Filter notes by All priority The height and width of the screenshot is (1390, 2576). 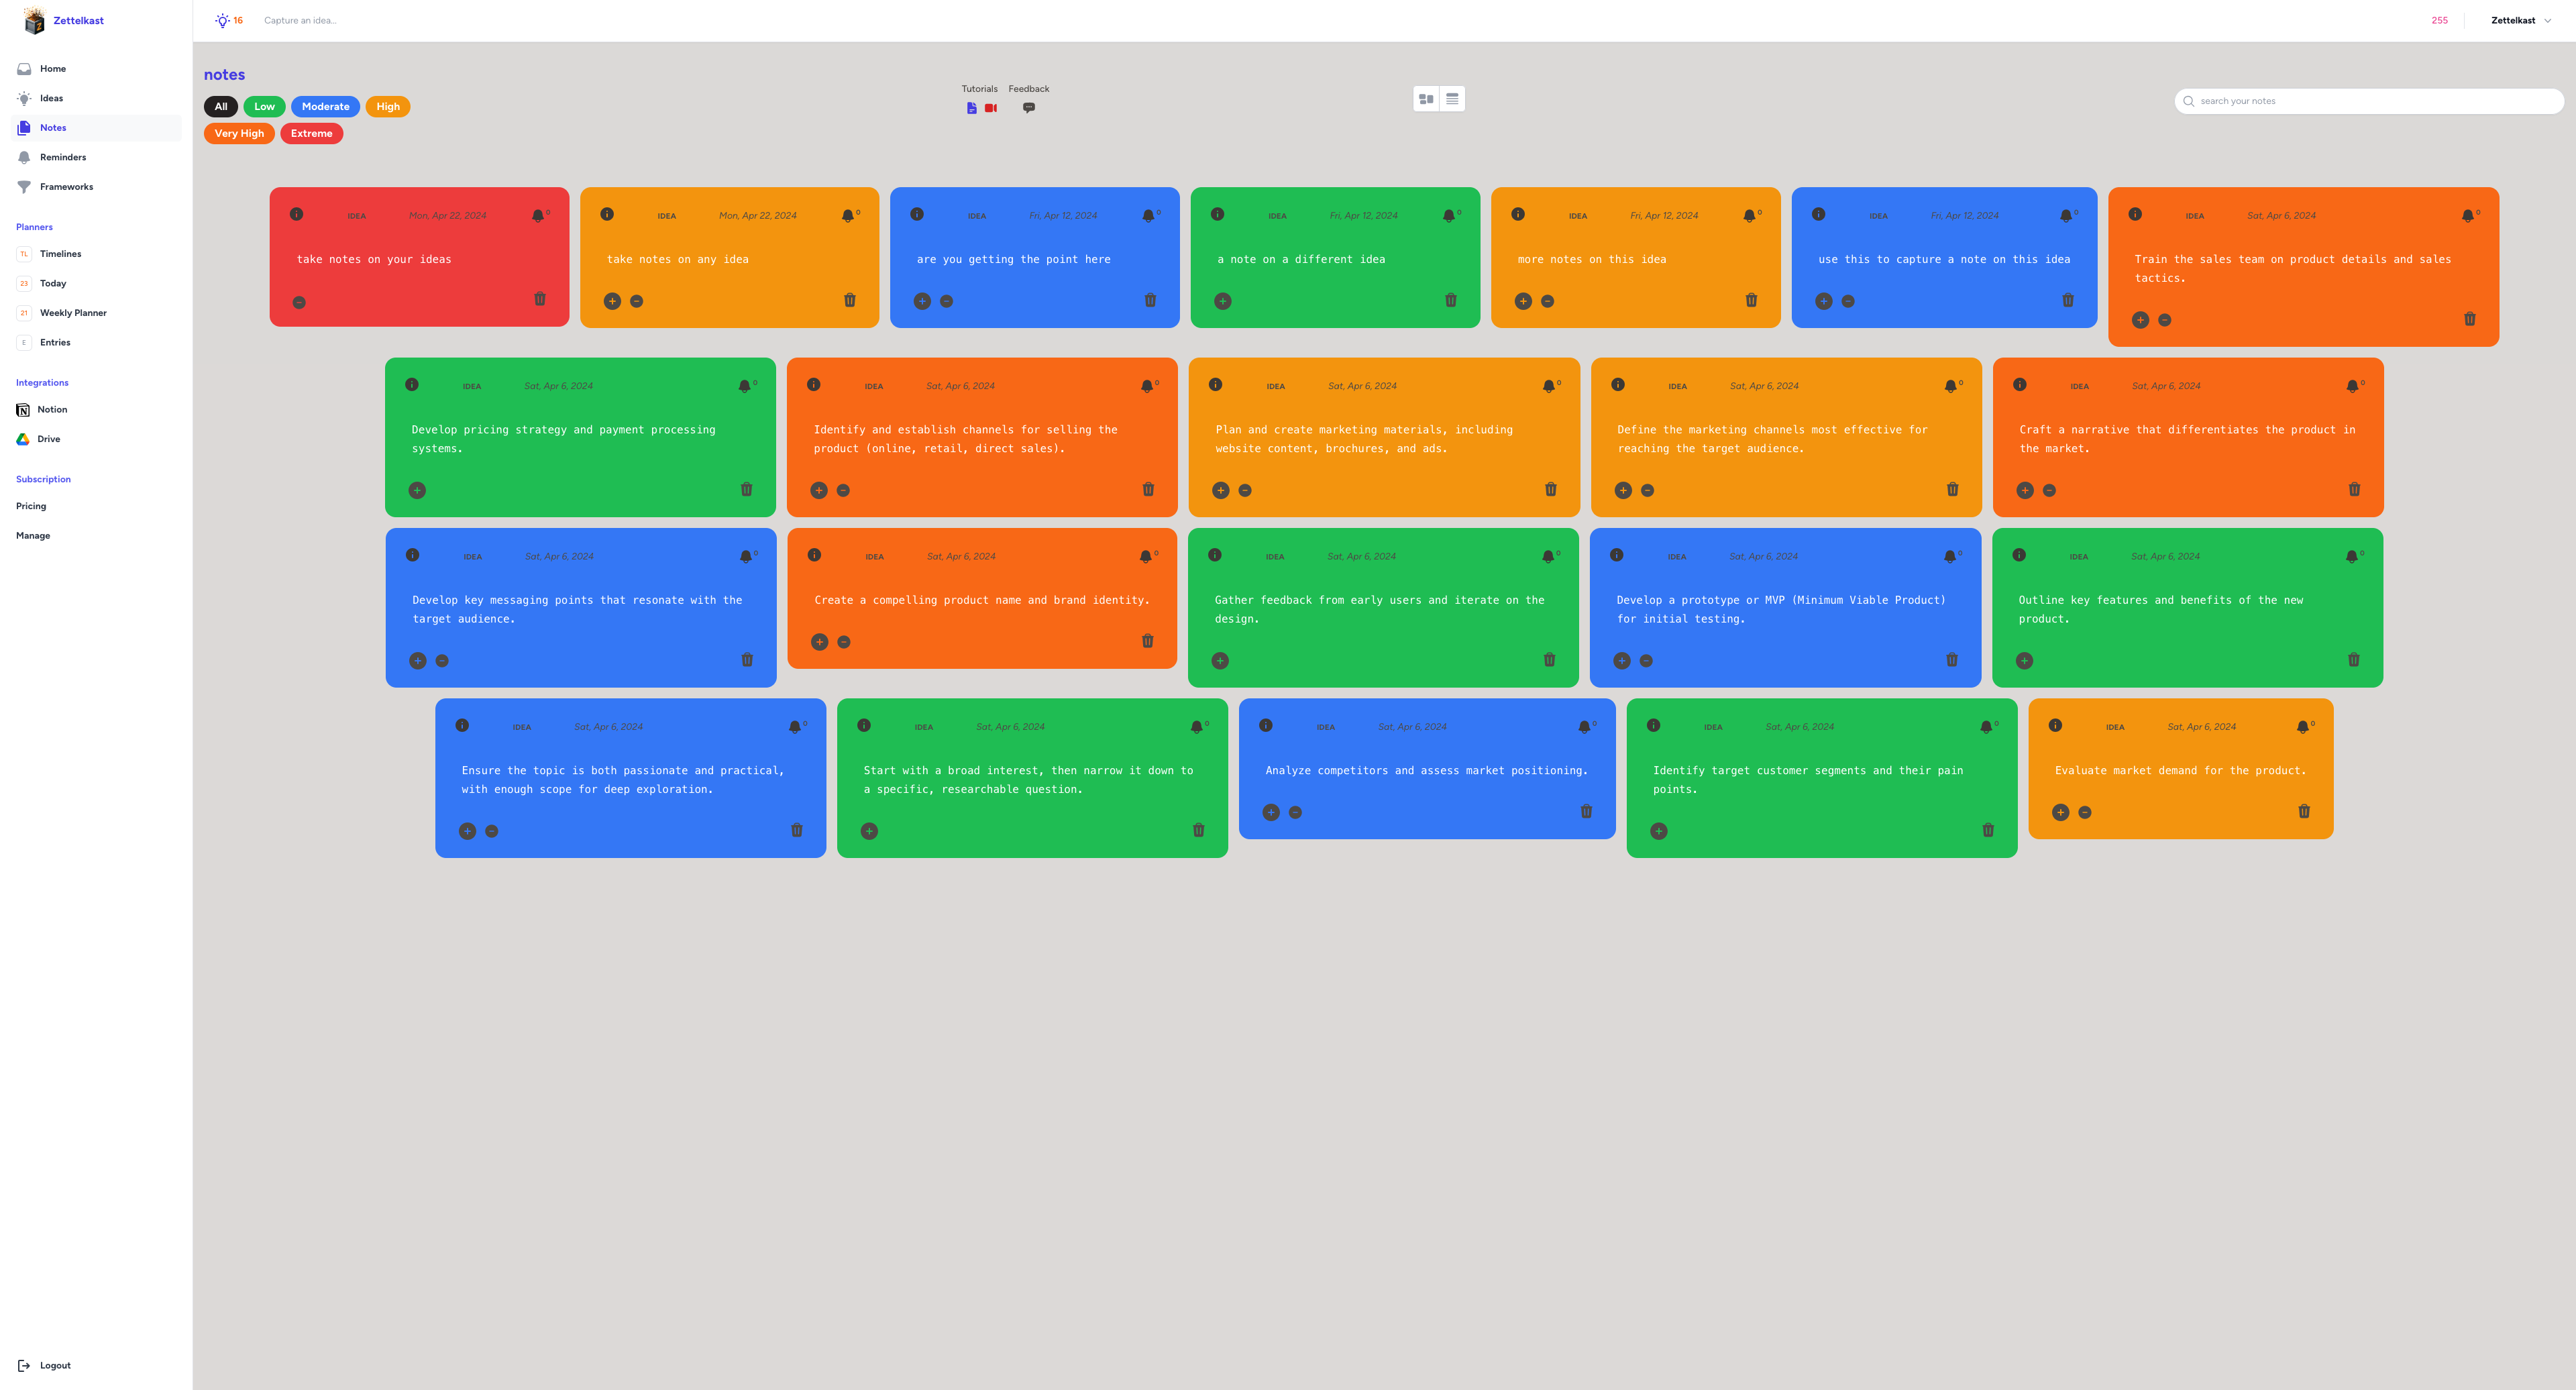221,107
